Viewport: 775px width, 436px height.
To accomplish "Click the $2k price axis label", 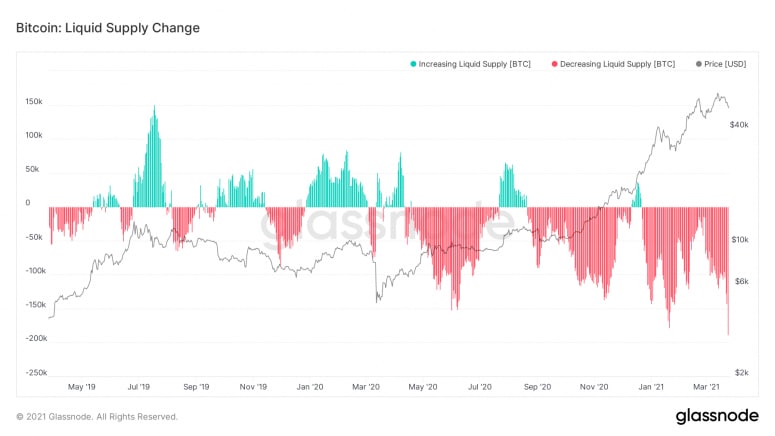I will pos(741,372).
